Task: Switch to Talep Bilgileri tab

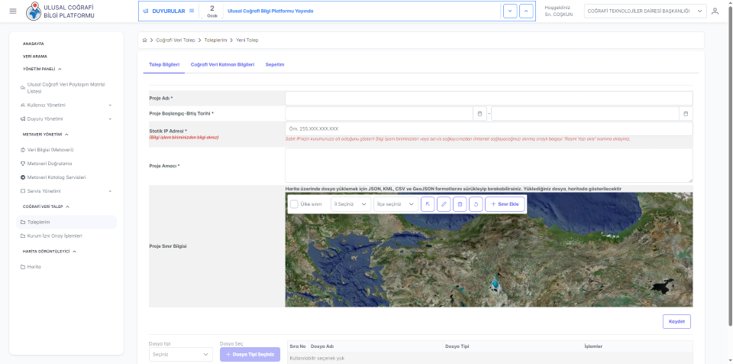Action: click(x=164, y=64)
